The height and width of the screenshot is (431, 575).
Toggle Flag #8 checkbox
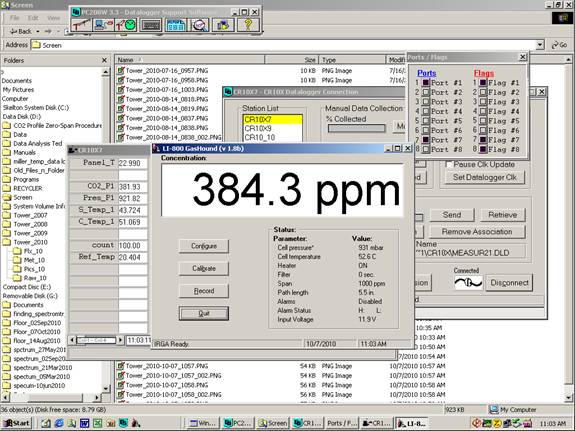click(x=483, y=149)
